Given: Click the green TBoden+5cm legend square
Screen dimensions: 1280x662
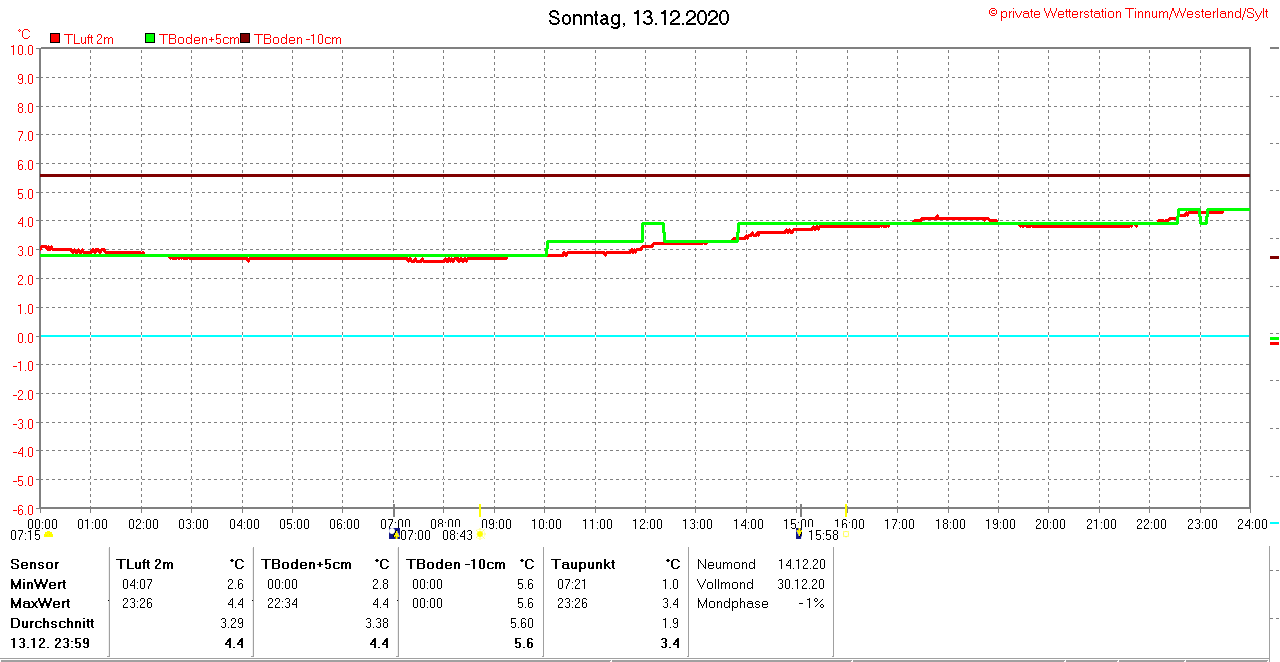Looking at the screenshot, I should point(150,39).
